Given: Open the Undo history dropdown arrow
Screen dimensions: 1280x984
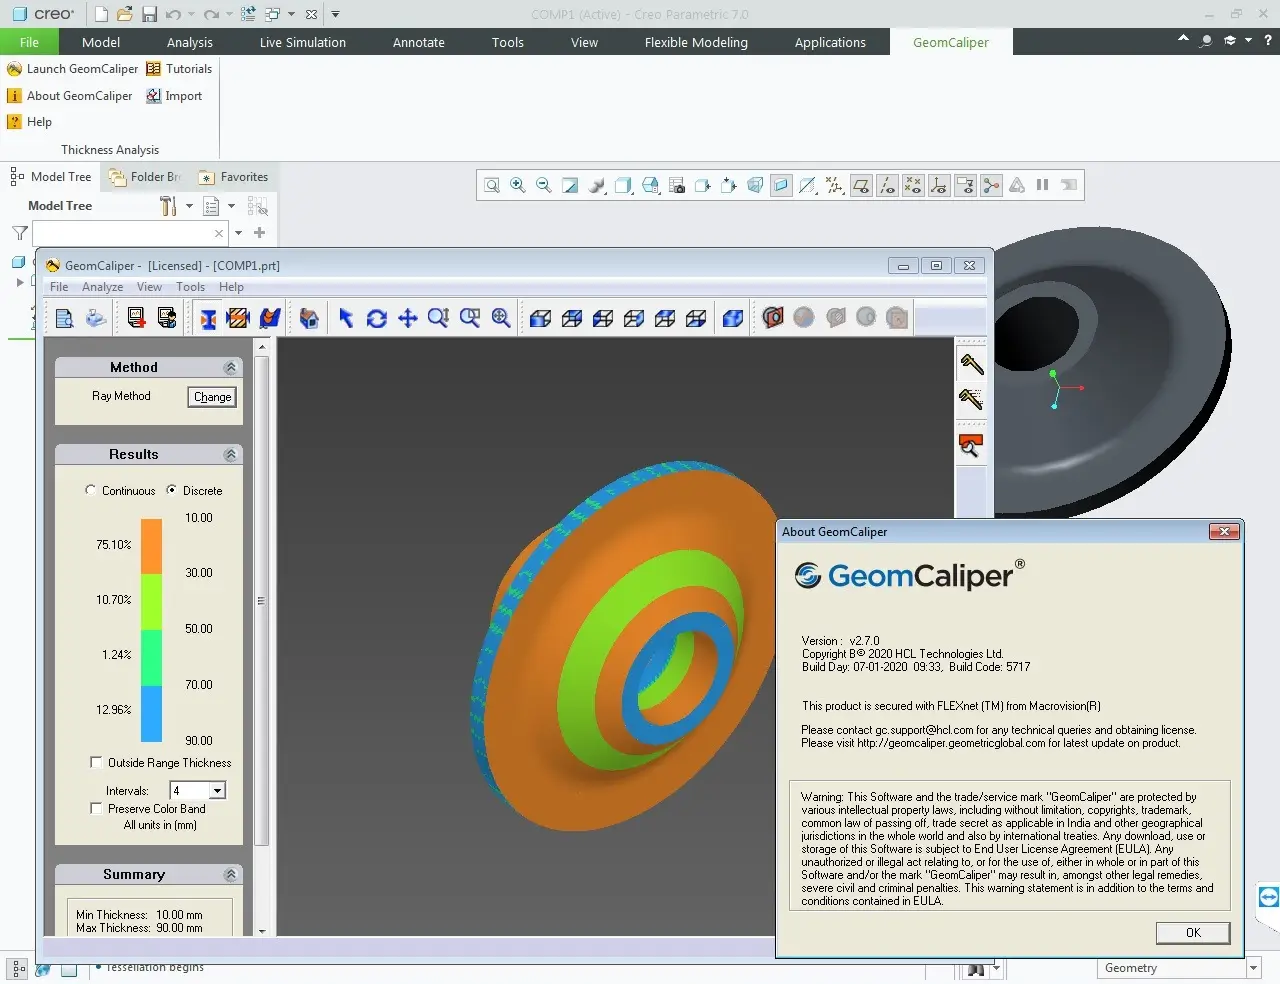Looking at the screenshot, I should [191, 14].
